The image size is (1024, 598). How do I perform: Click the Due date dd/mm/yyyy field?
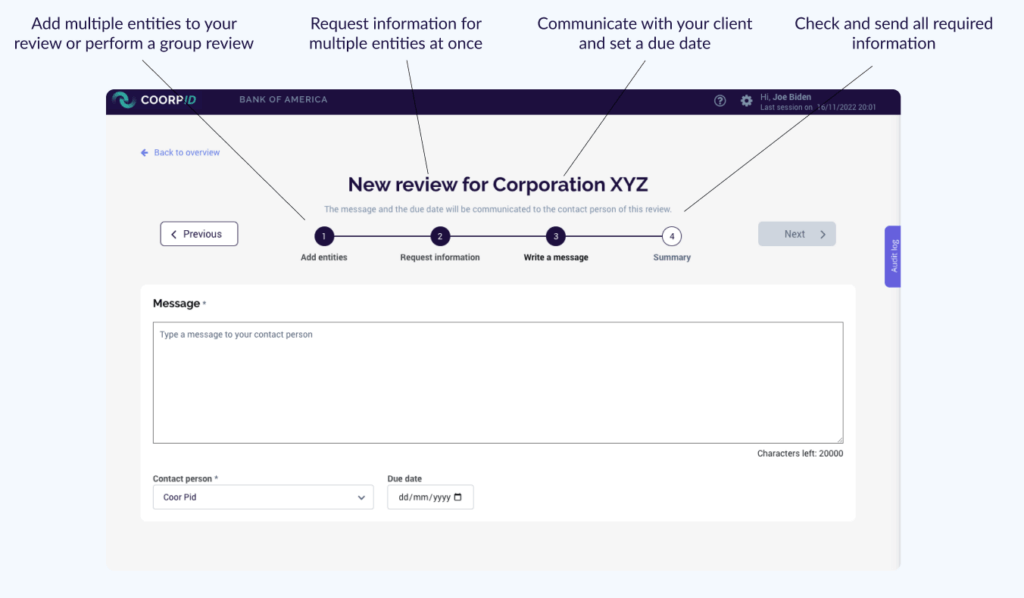pos(423,497)
